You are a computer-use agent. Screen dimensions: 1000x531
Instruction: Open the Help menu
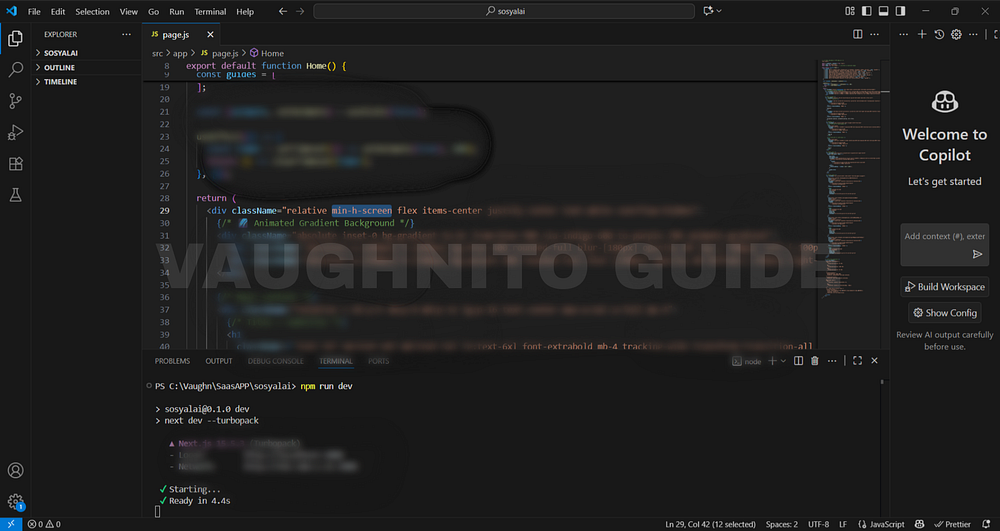point(245,11)
